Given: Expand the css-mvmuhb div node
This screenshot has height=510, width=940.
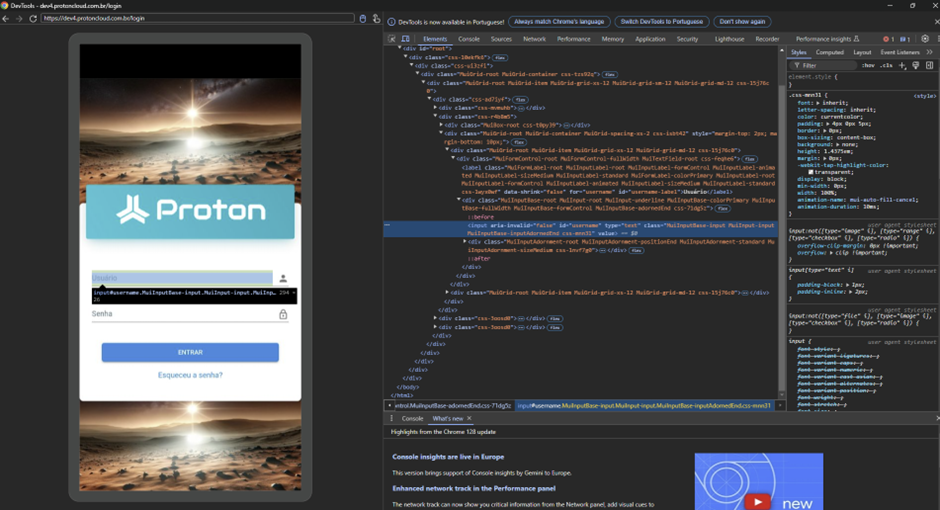Looking at the screenshot, I should [435, 108].
